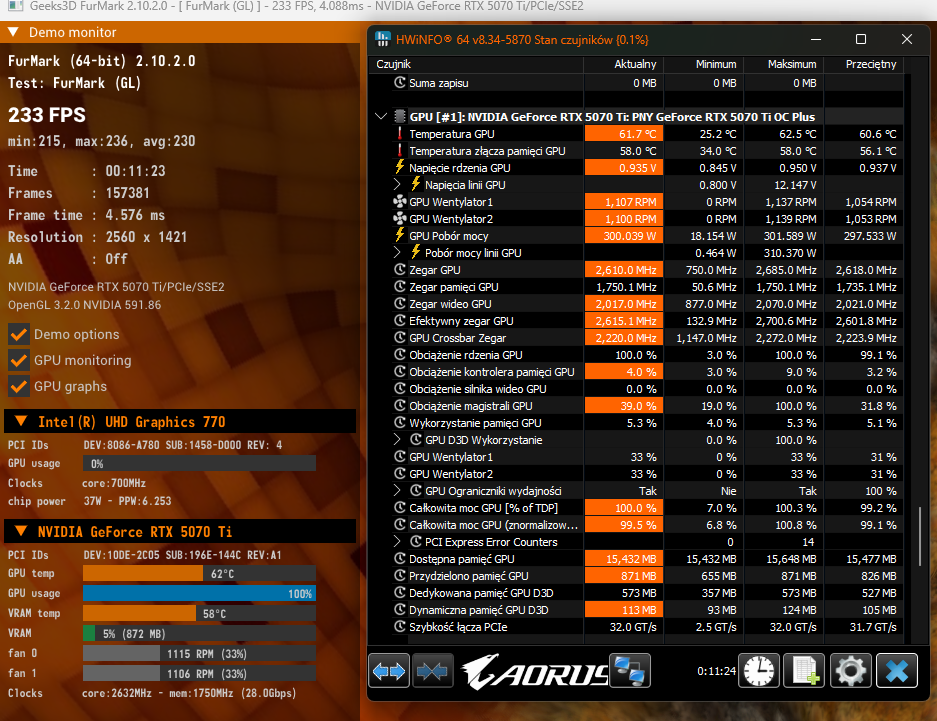Click clock icon beside Zegar pamięci GPU
The width and height of the screenshot is (937, 721).
pos(400,287)
